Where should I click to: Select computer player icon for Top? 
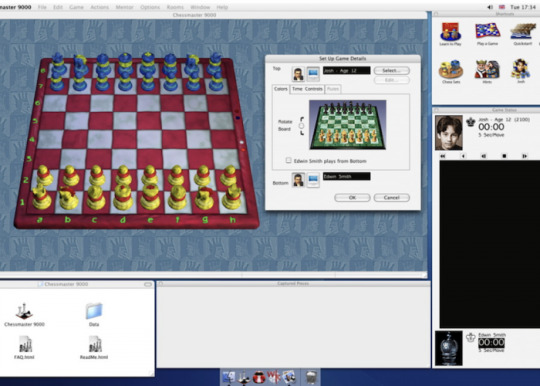point(313,74)
